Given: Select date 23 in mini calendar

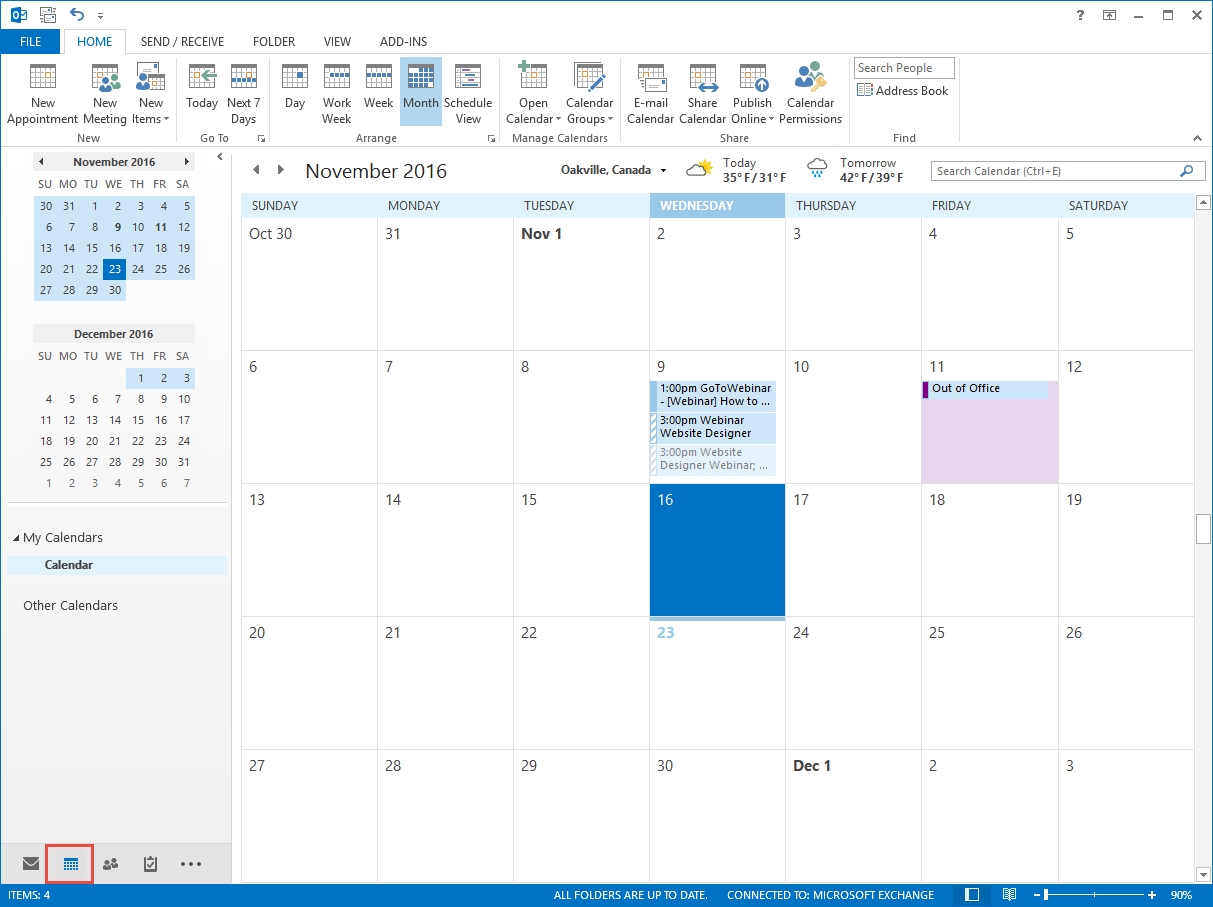Looking at the screenshot, I should (x=115, y=269).
